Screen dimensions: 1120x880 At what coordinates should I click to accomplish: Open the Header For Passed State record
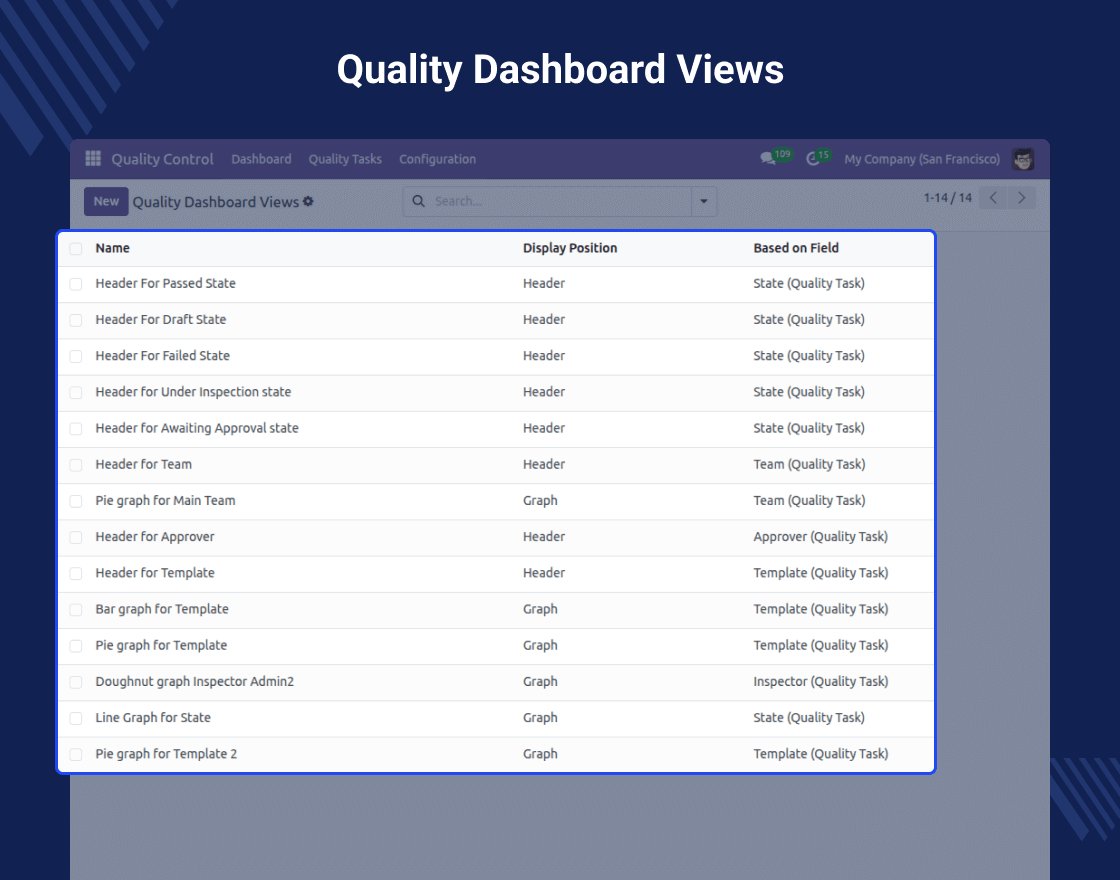[166, 284]
